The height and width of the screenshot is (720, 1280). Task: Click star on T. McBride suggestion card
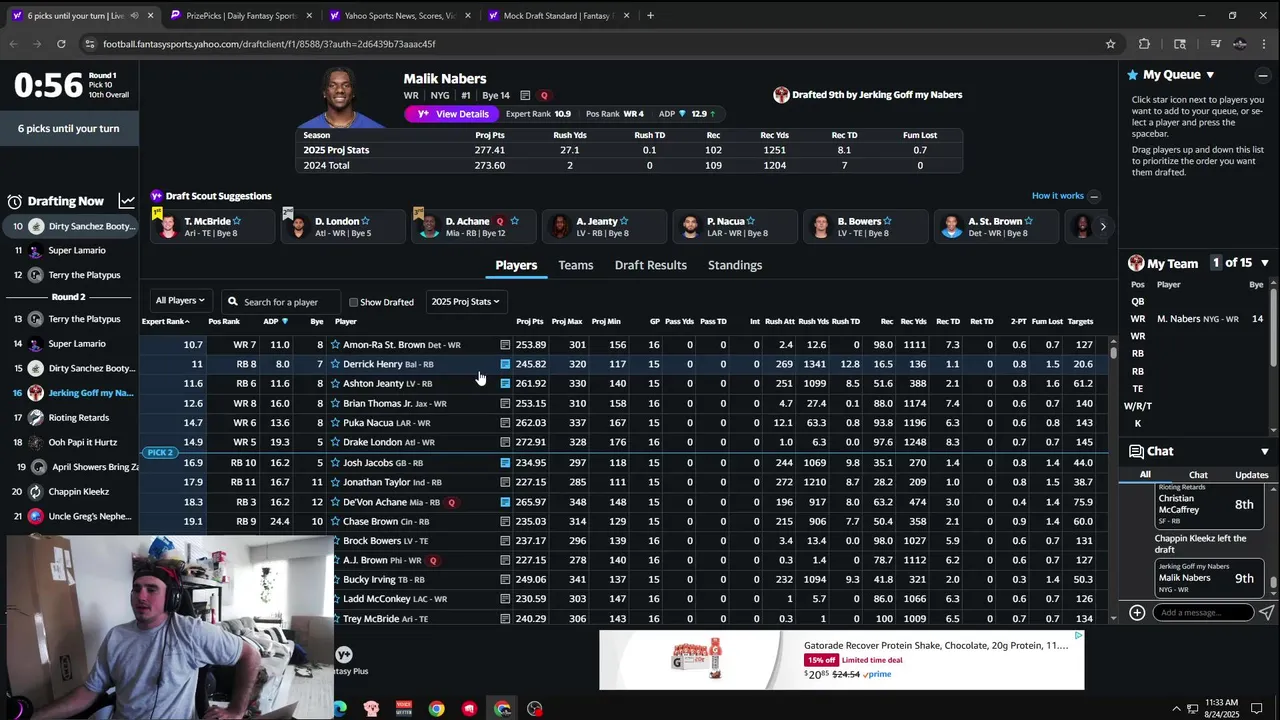[x=237, y=221]
